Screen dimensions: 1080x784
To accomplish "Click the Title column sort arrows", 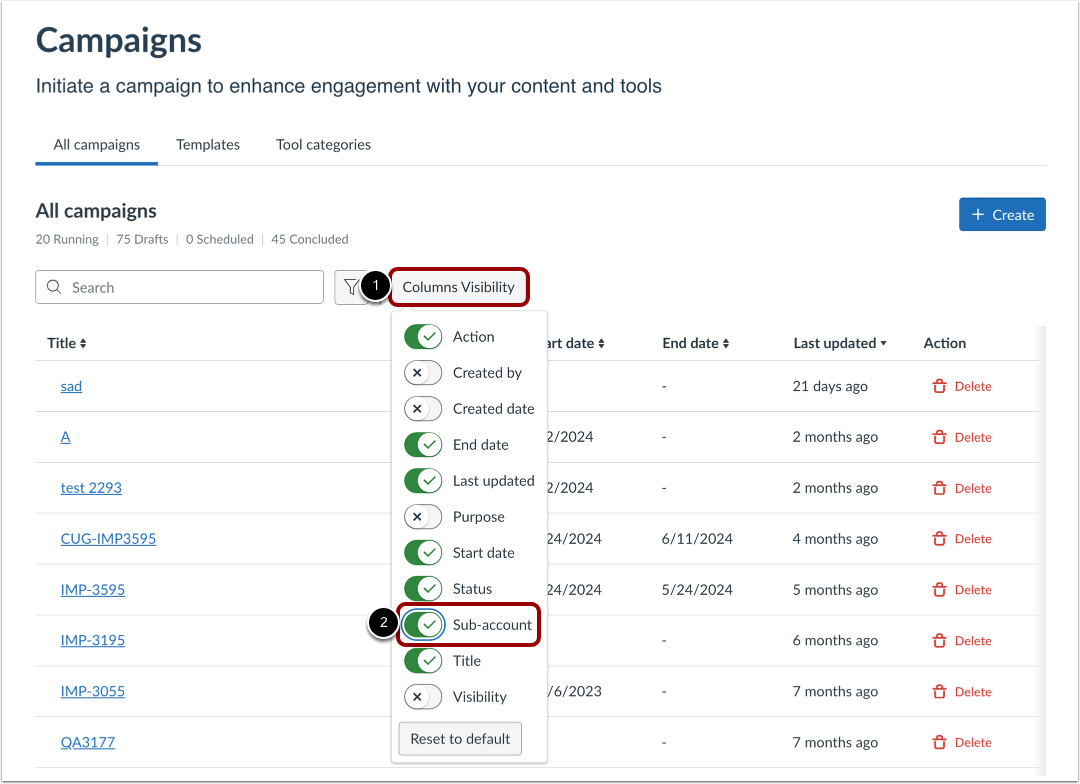I will (x=85, y=343).
